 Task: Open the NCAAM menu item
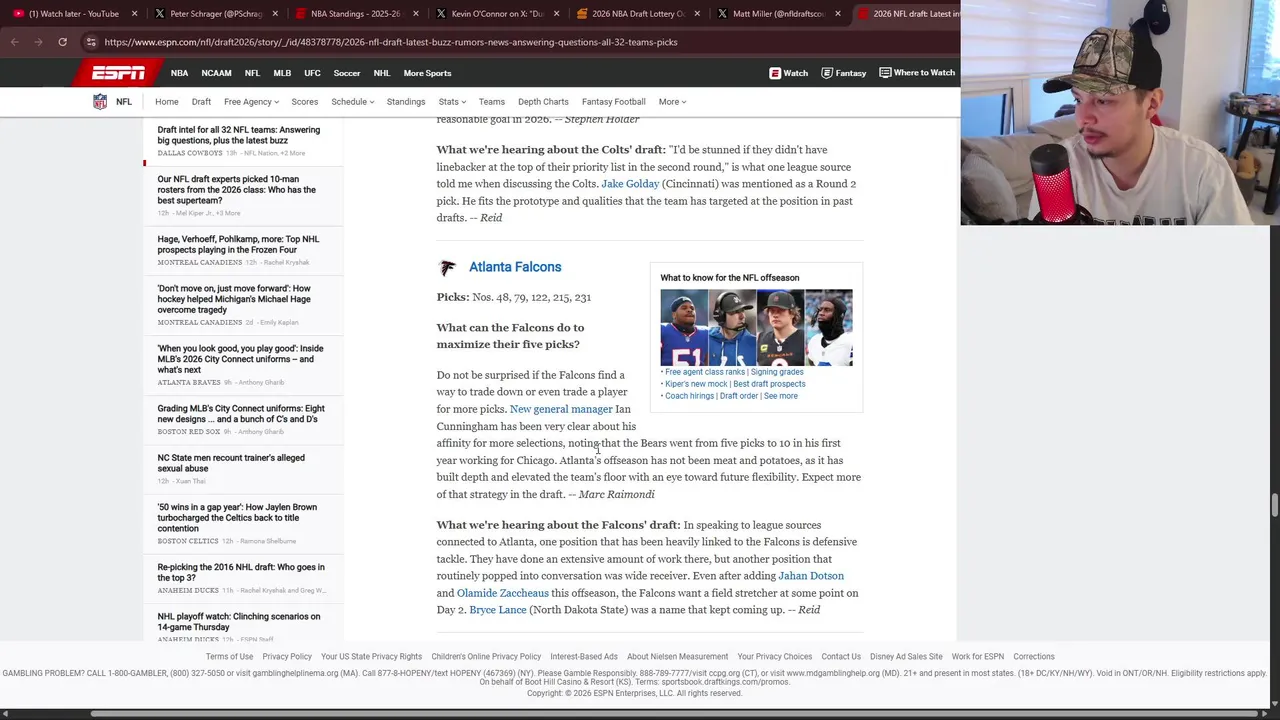point(216,73)
